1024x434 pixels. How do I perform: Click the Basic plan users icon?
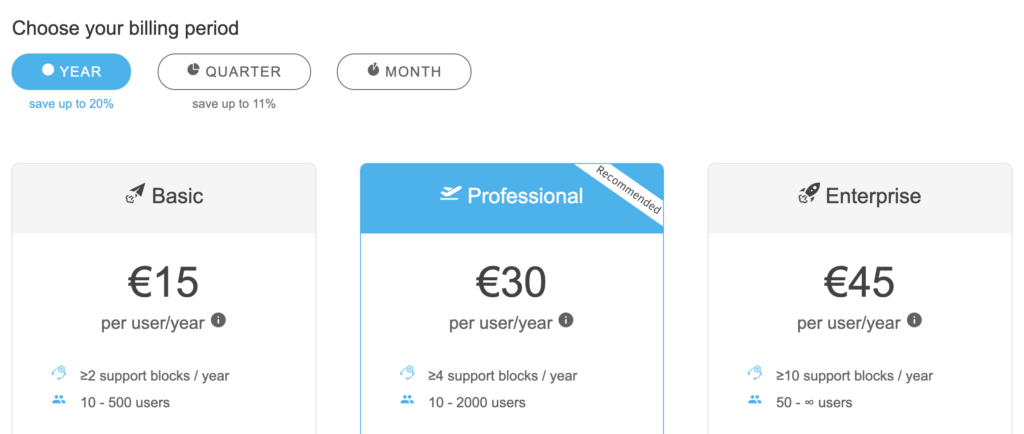click(x=58, y=401)
